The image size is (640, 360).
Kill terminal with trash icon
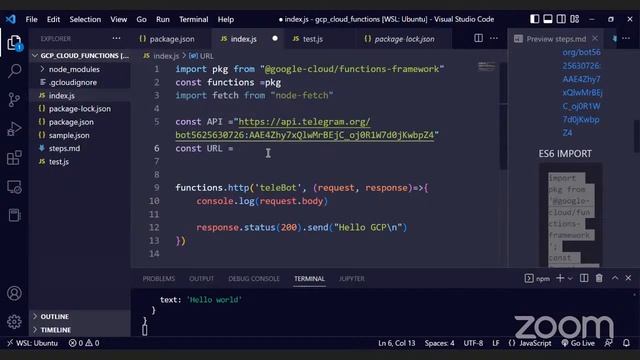pos(599,278)
